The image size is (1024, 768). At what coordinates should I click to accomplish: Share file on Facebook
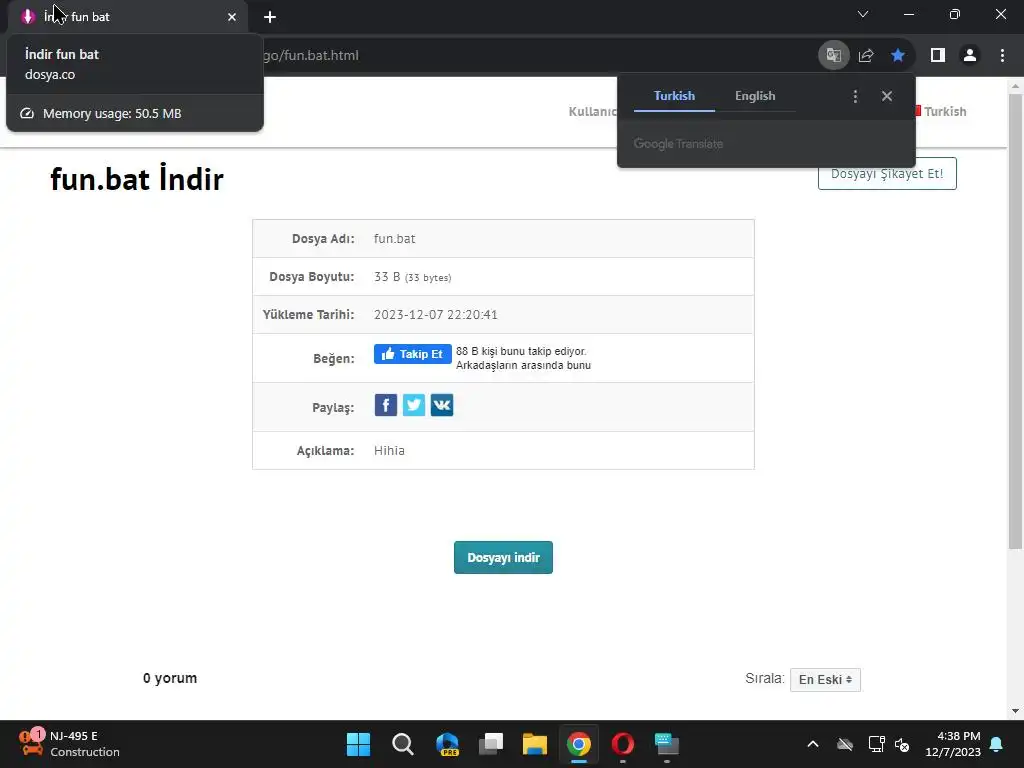click(385, 405)
